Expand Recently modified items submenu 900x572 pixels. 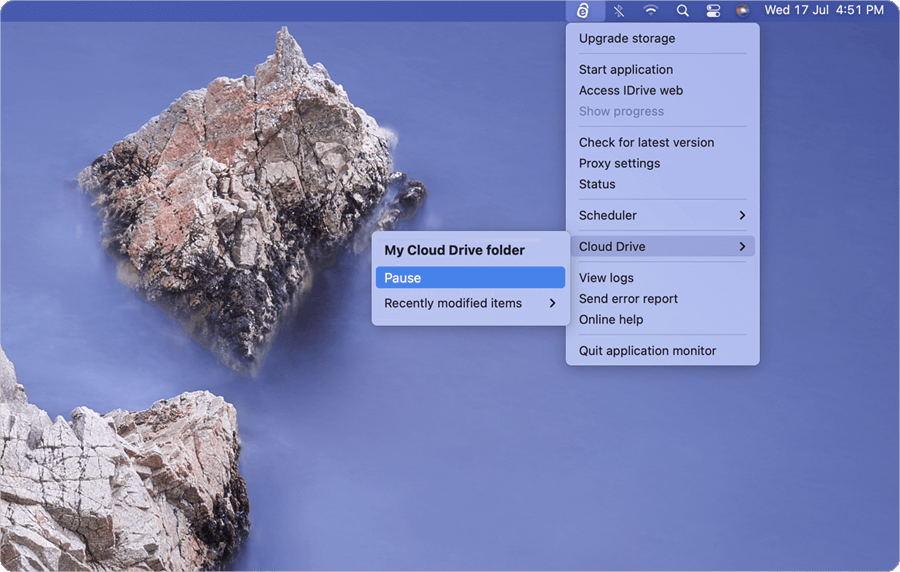point(470,303)
